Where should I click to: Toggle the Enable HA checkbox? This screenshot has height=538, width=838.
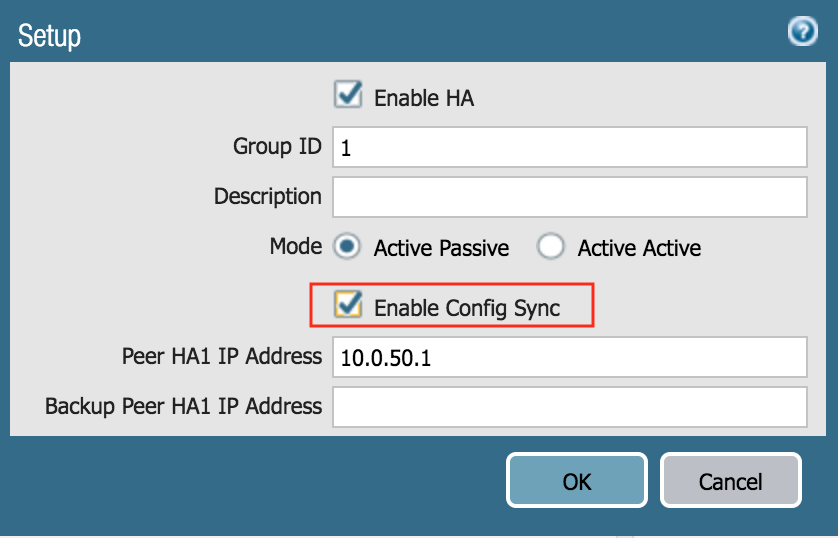click(x=348, y=96)
